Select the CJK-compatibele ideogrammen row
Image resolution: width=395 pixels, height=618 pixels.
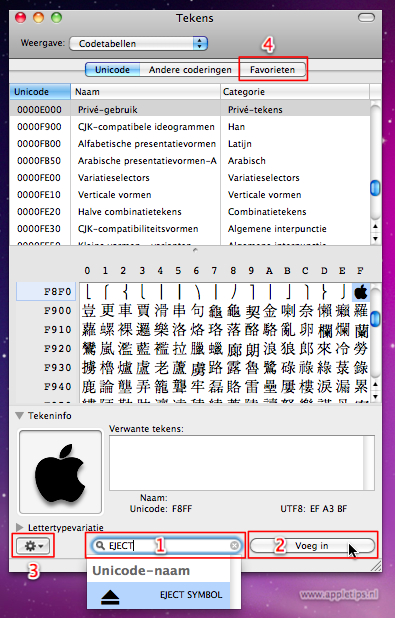(189, 127)
